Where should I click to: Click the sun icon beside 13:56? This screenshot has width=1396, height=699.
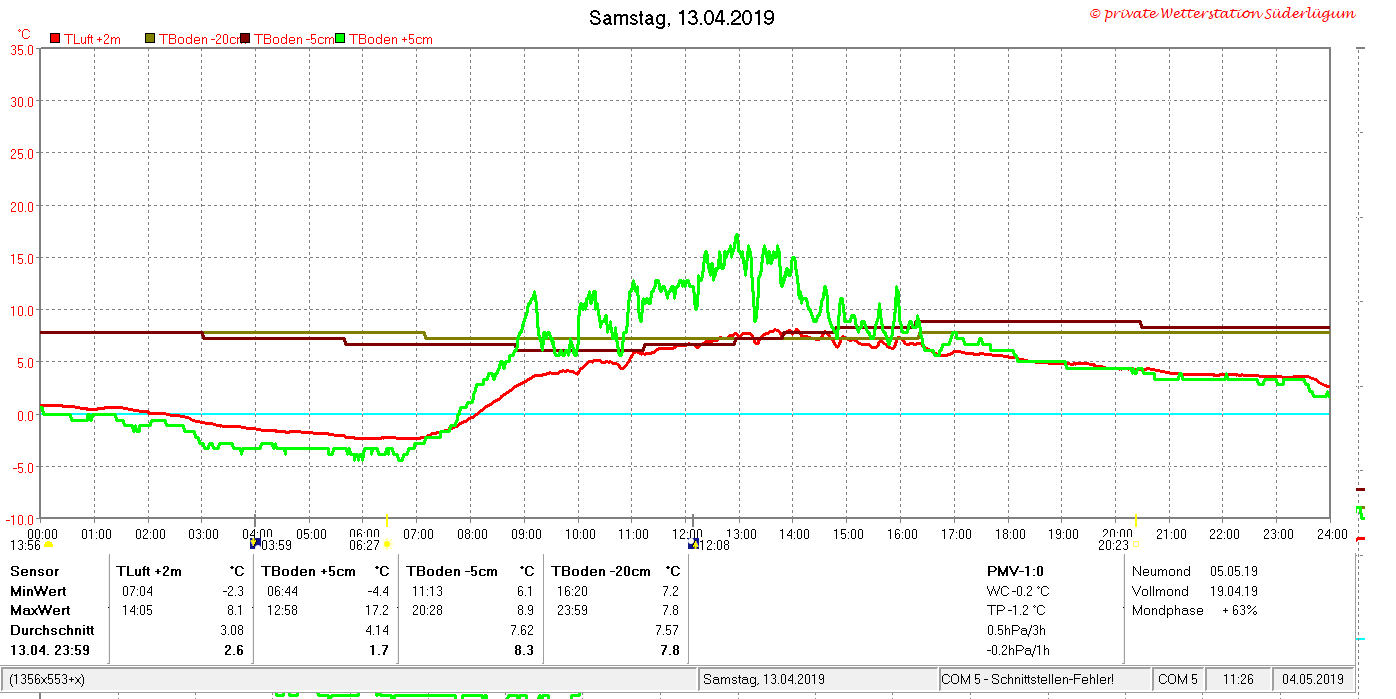pyautogui.click(x=49, y=545)
